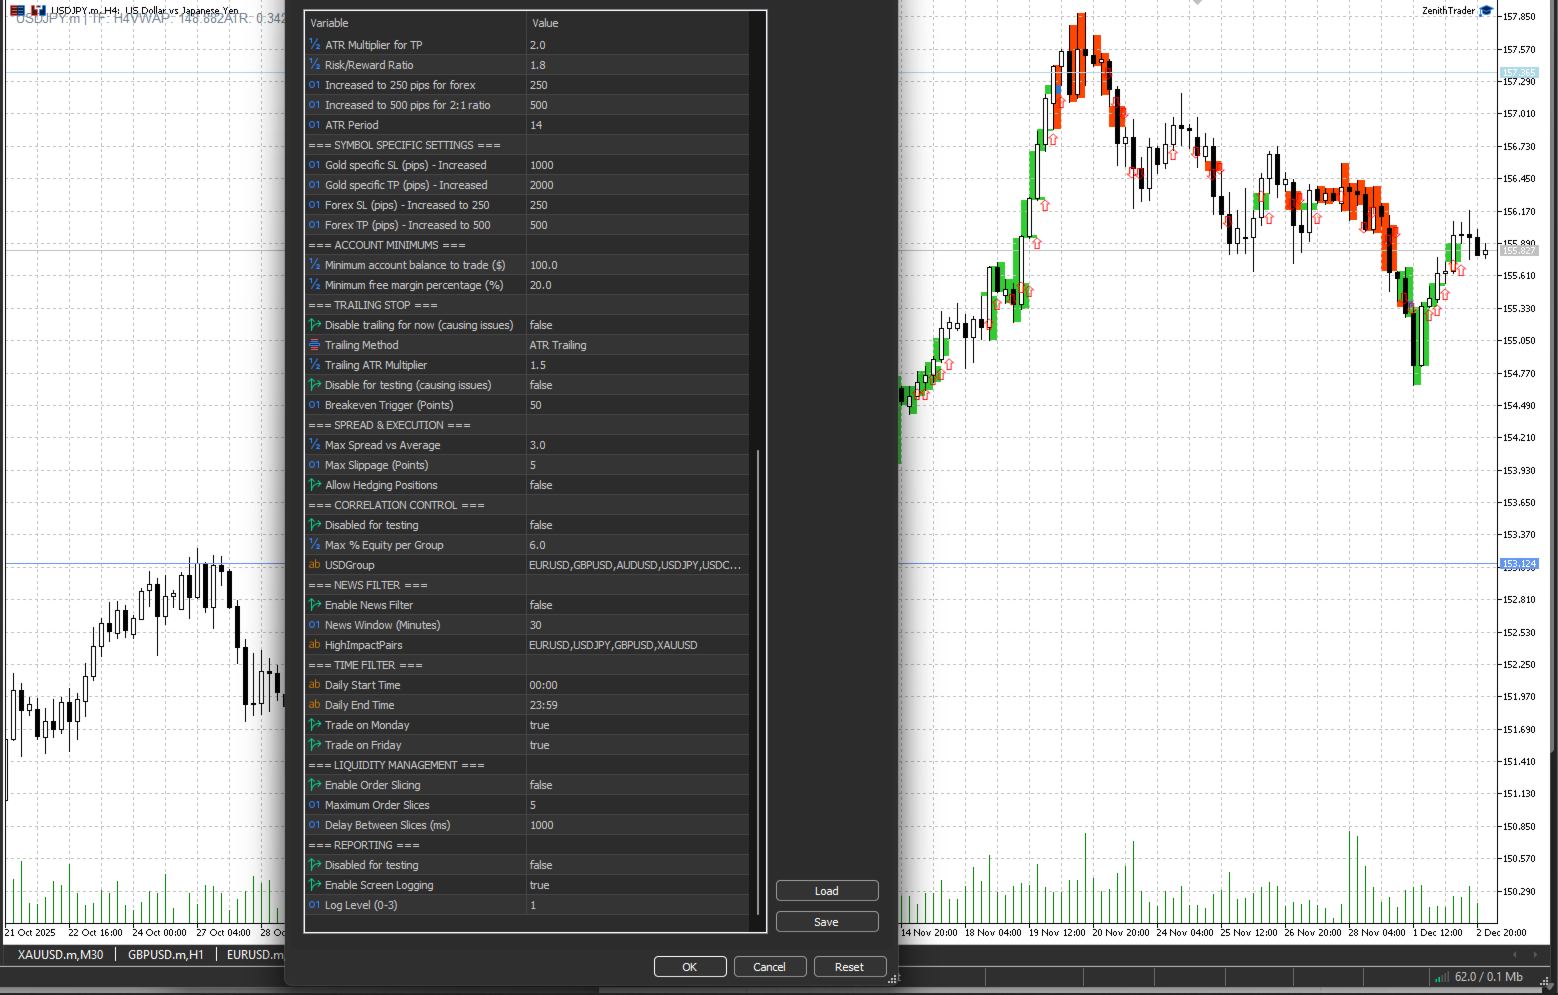Image resolution: width=1558 pixels, height=995 pixels.
Task: Click the integer icon of the Log Level (0-3) row
Action: (x=314, y=905)
